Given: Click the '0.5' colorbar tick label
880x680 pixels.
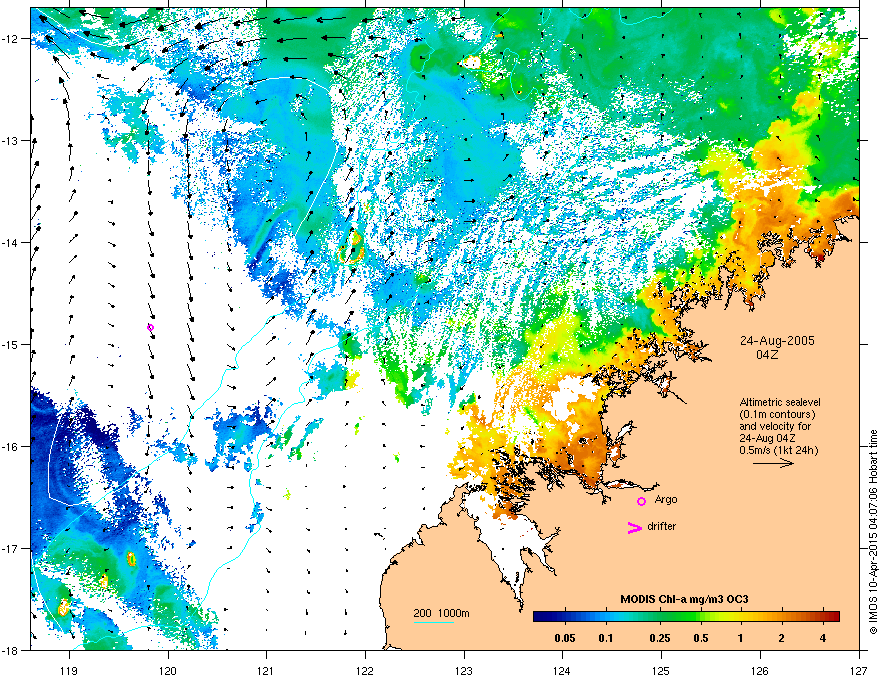Looking at the screenshot, I should click(x=701, y=638).
